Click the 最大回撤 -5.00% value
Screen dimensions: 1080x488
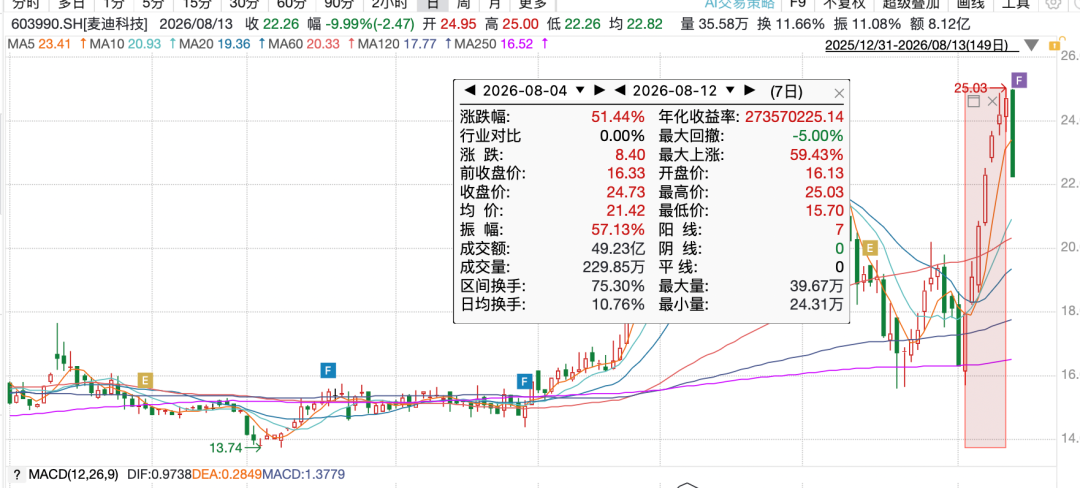(818, 135)
